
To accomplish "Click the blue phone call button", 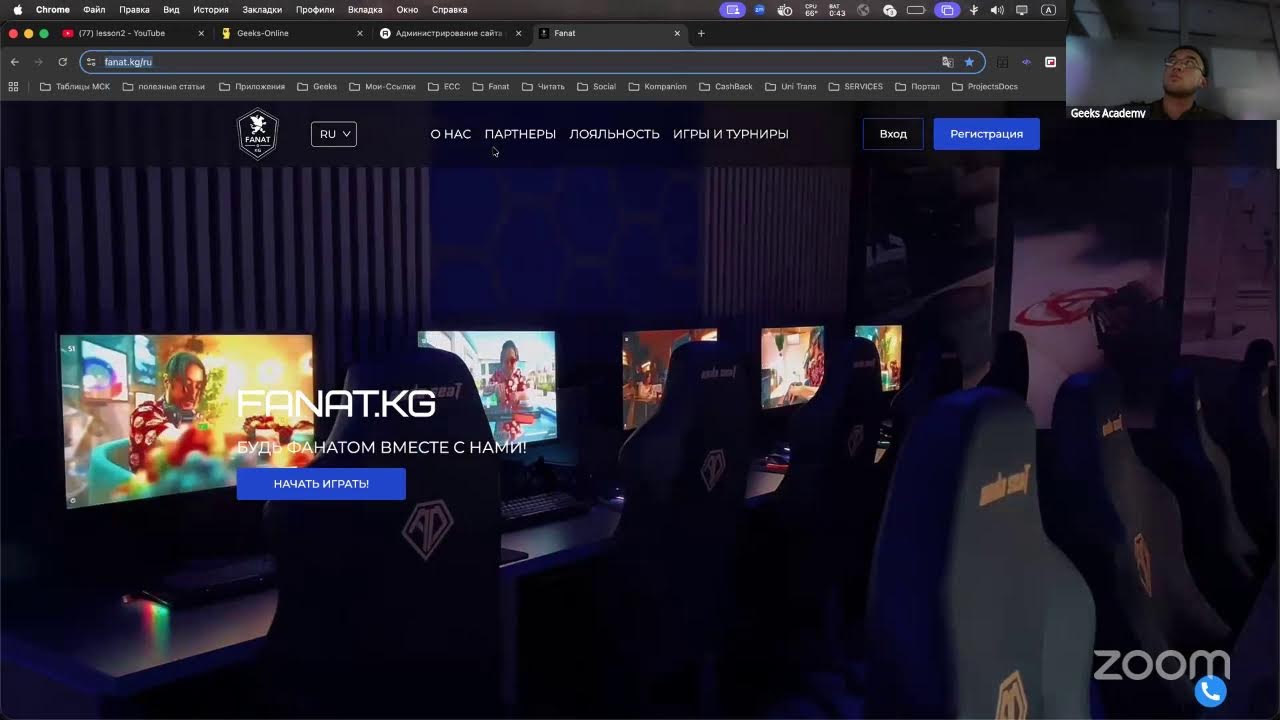I will [1210, 691].
